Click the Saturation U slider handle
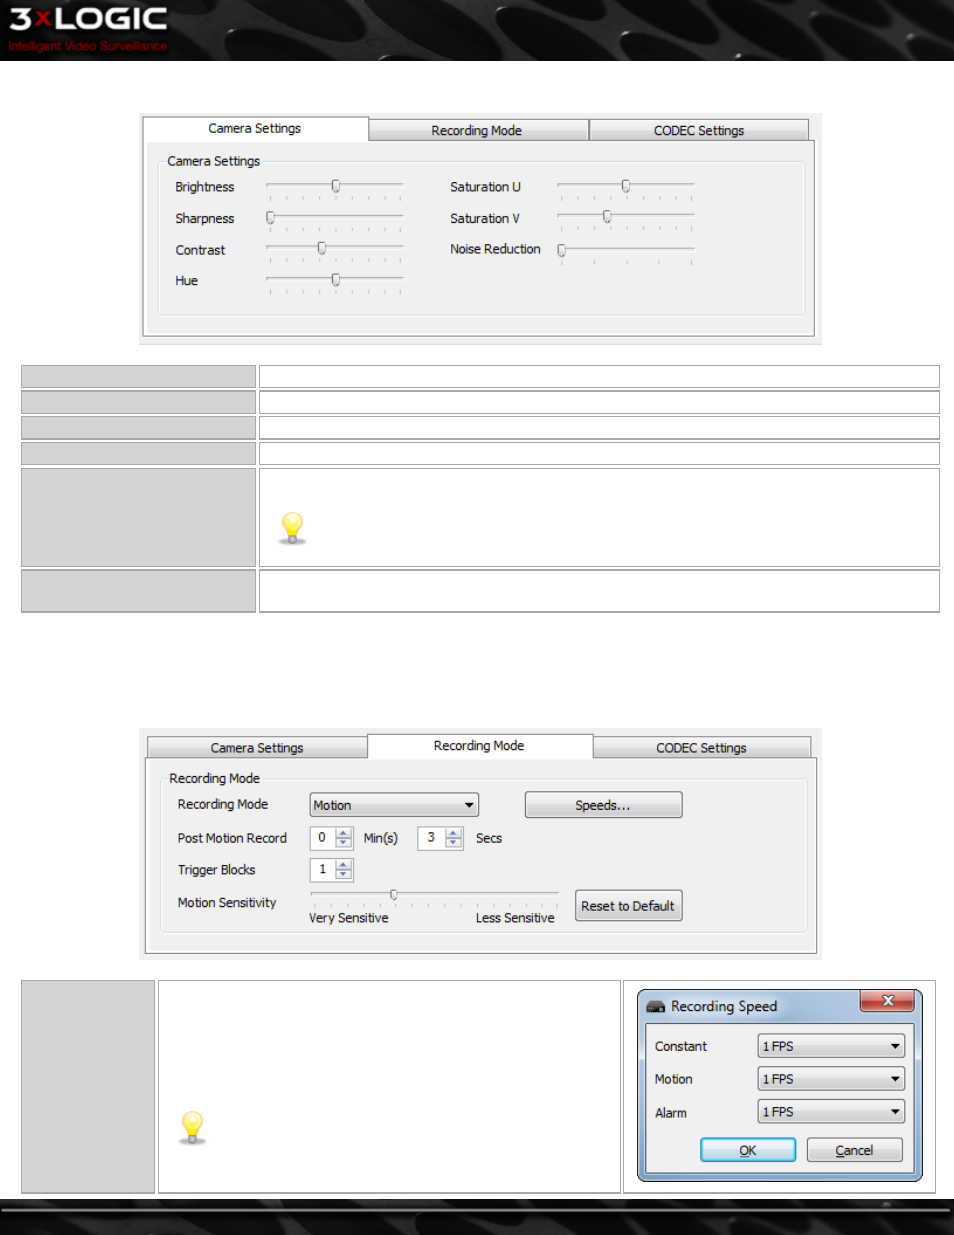Viewport: 954px width, 1235px height. (626, 186)
